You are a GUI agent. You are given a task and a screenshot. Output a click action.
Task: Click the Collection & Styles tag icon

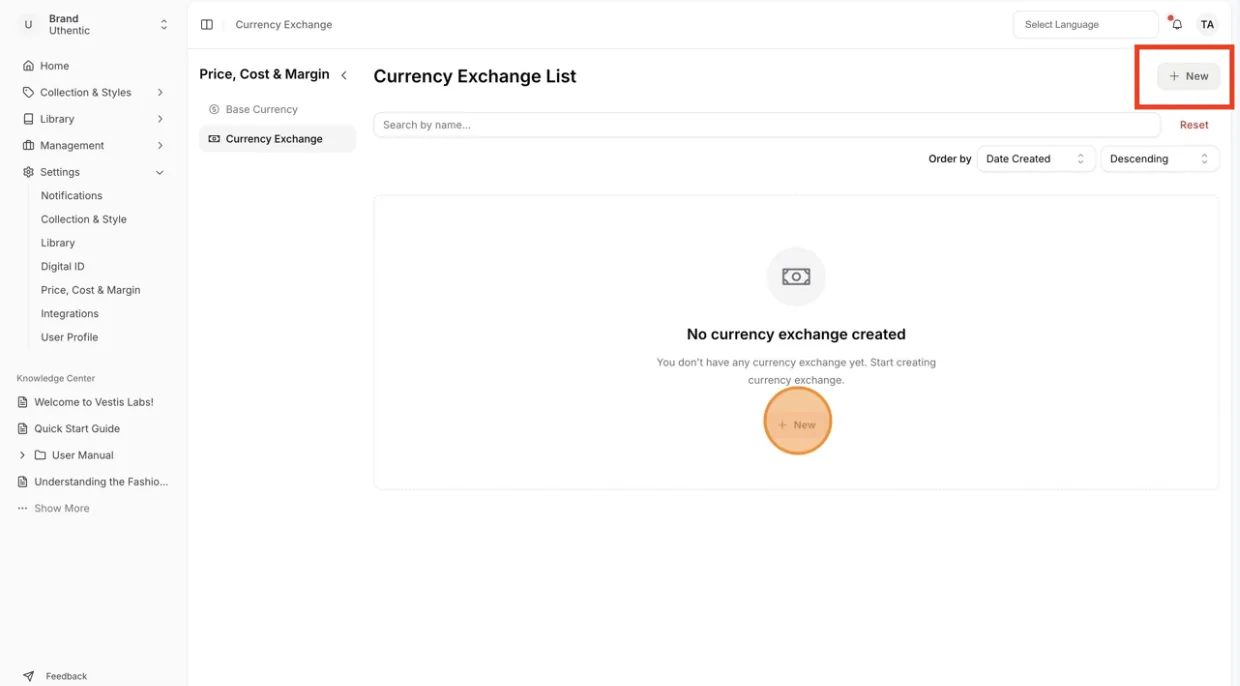point(28,92)
